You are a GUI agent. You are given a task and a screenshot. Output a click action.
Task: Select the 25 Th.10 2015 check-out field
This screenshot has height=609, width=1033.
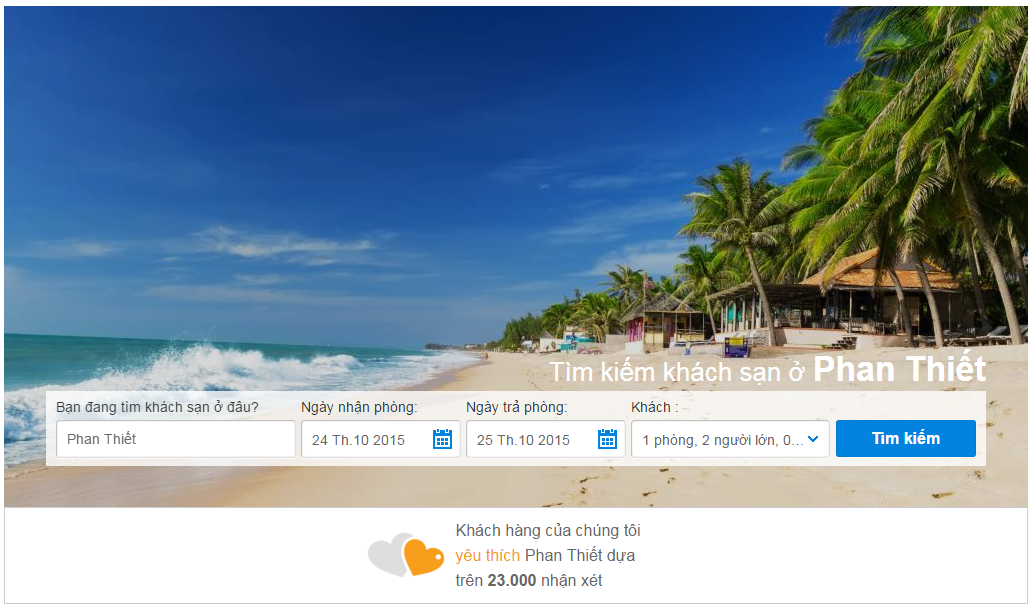[545, 439]
